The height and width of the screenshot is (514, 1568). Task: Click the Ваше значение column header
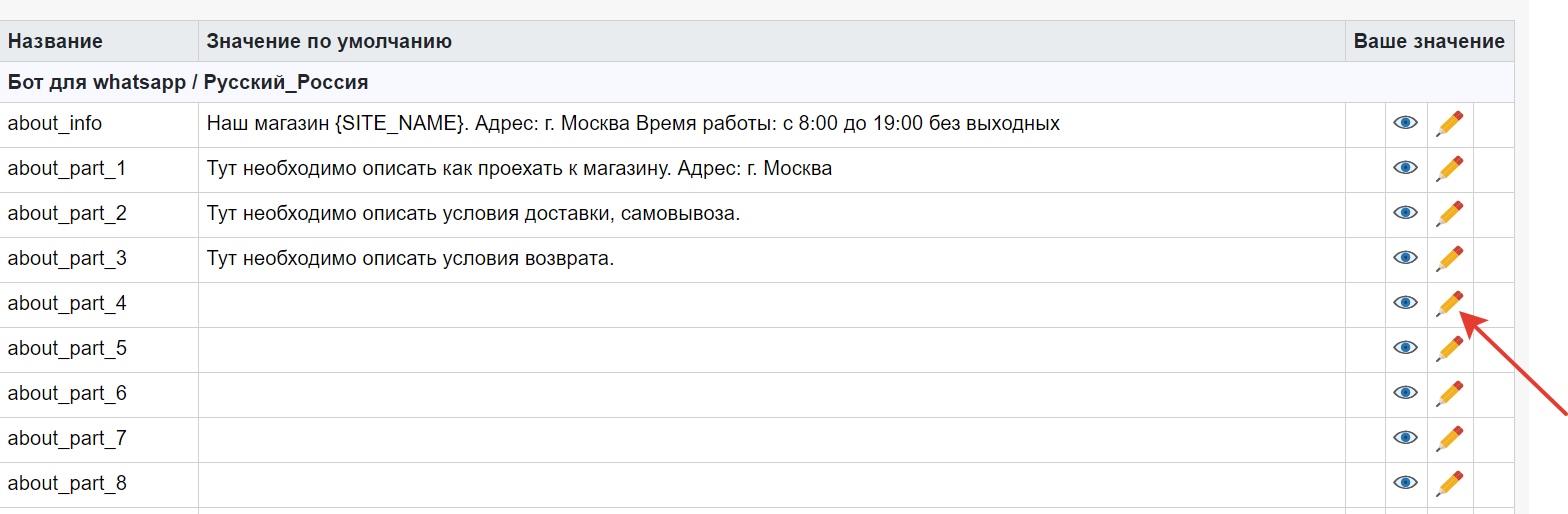tap(1429, 41)
